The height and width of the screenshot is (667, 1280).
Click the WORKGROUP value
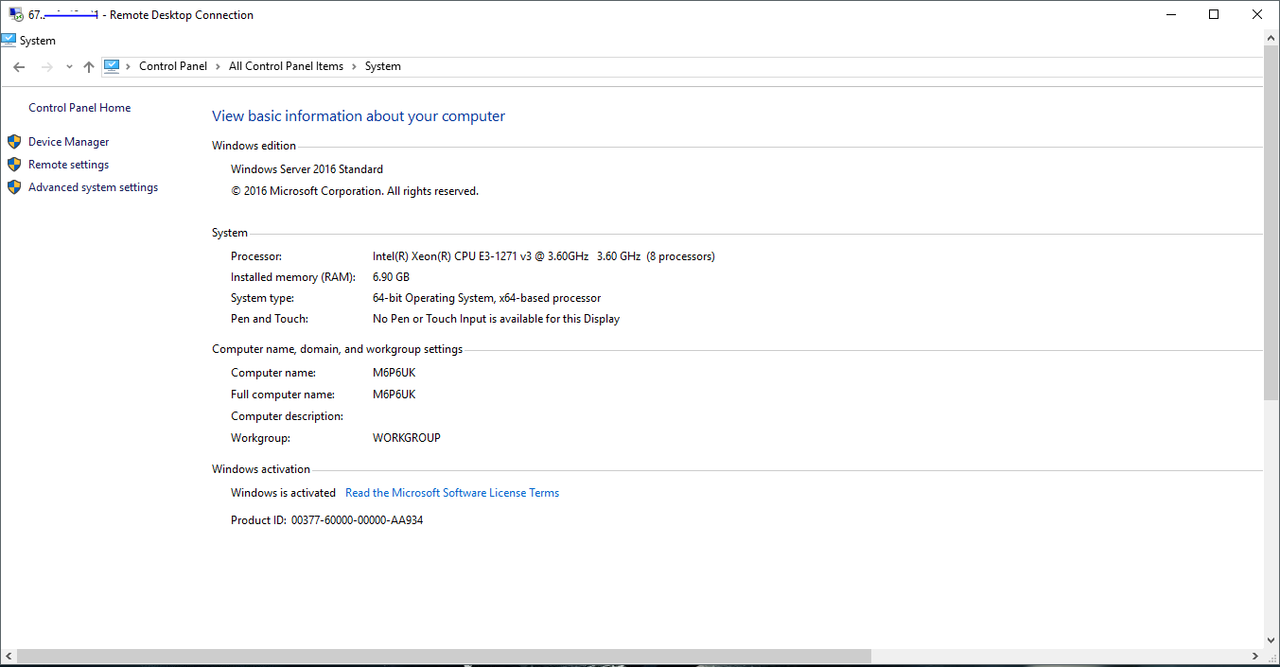[407, 438]
